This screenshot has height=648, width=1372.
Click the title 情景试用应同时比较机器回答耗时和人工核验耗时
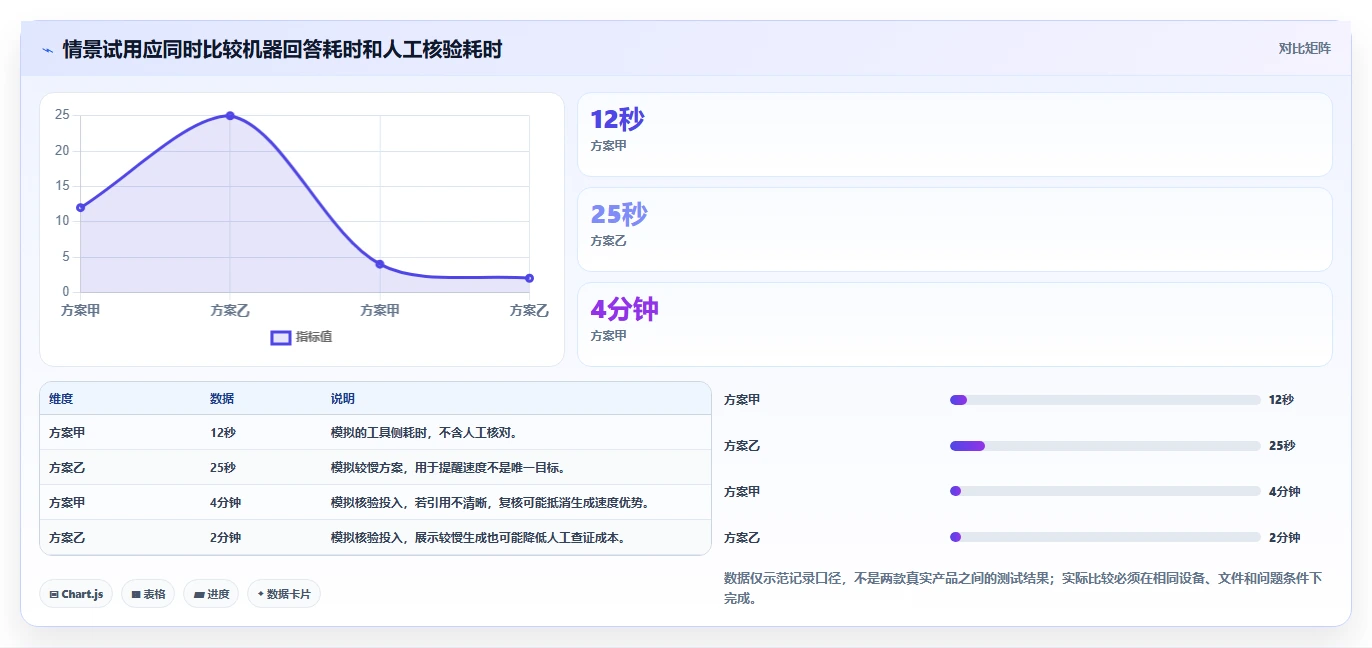point(282,49)
